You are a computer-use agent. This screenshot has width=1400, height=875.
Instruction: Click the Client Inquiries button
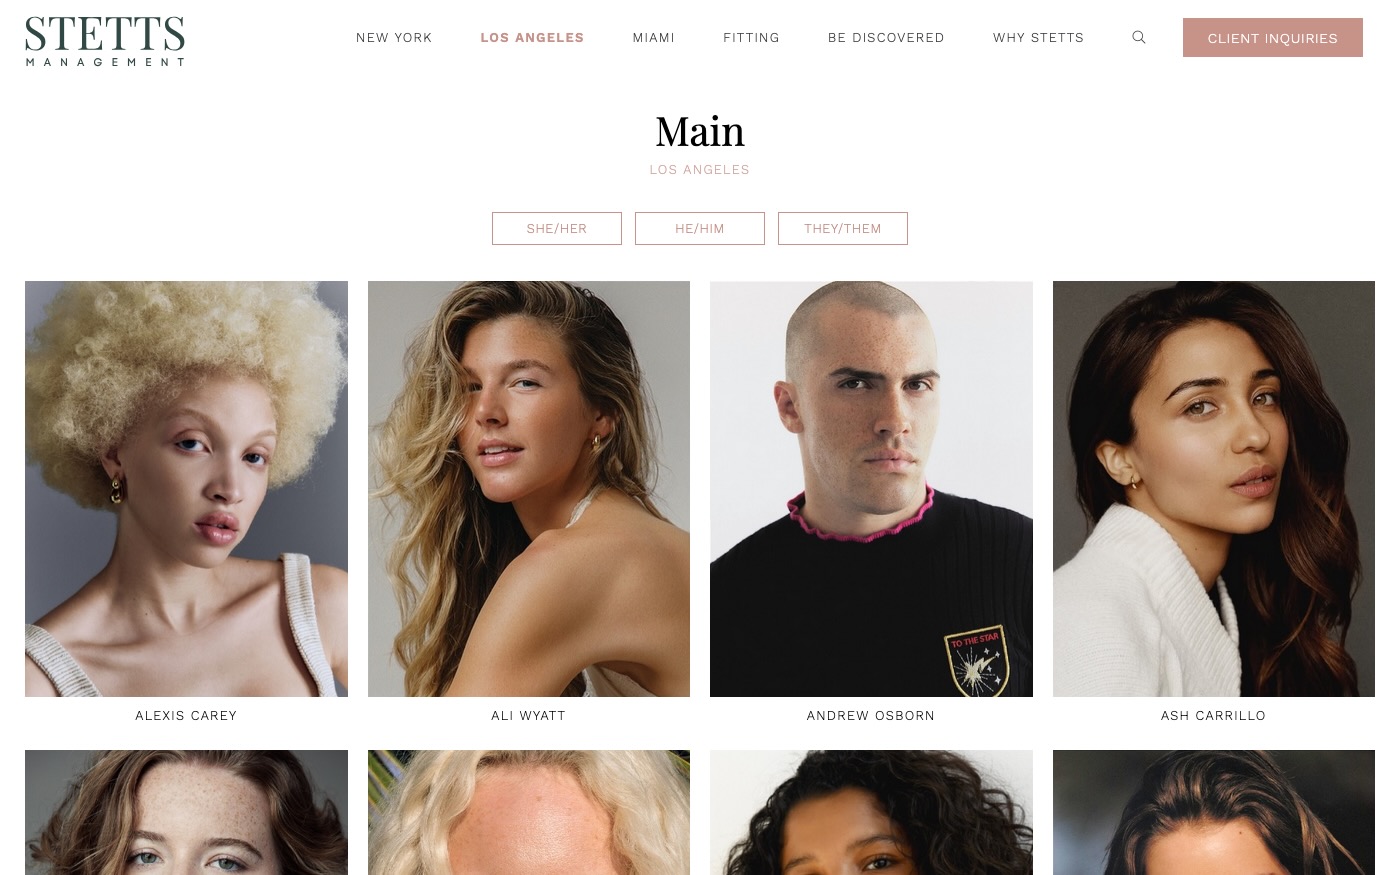[1272, 38]
